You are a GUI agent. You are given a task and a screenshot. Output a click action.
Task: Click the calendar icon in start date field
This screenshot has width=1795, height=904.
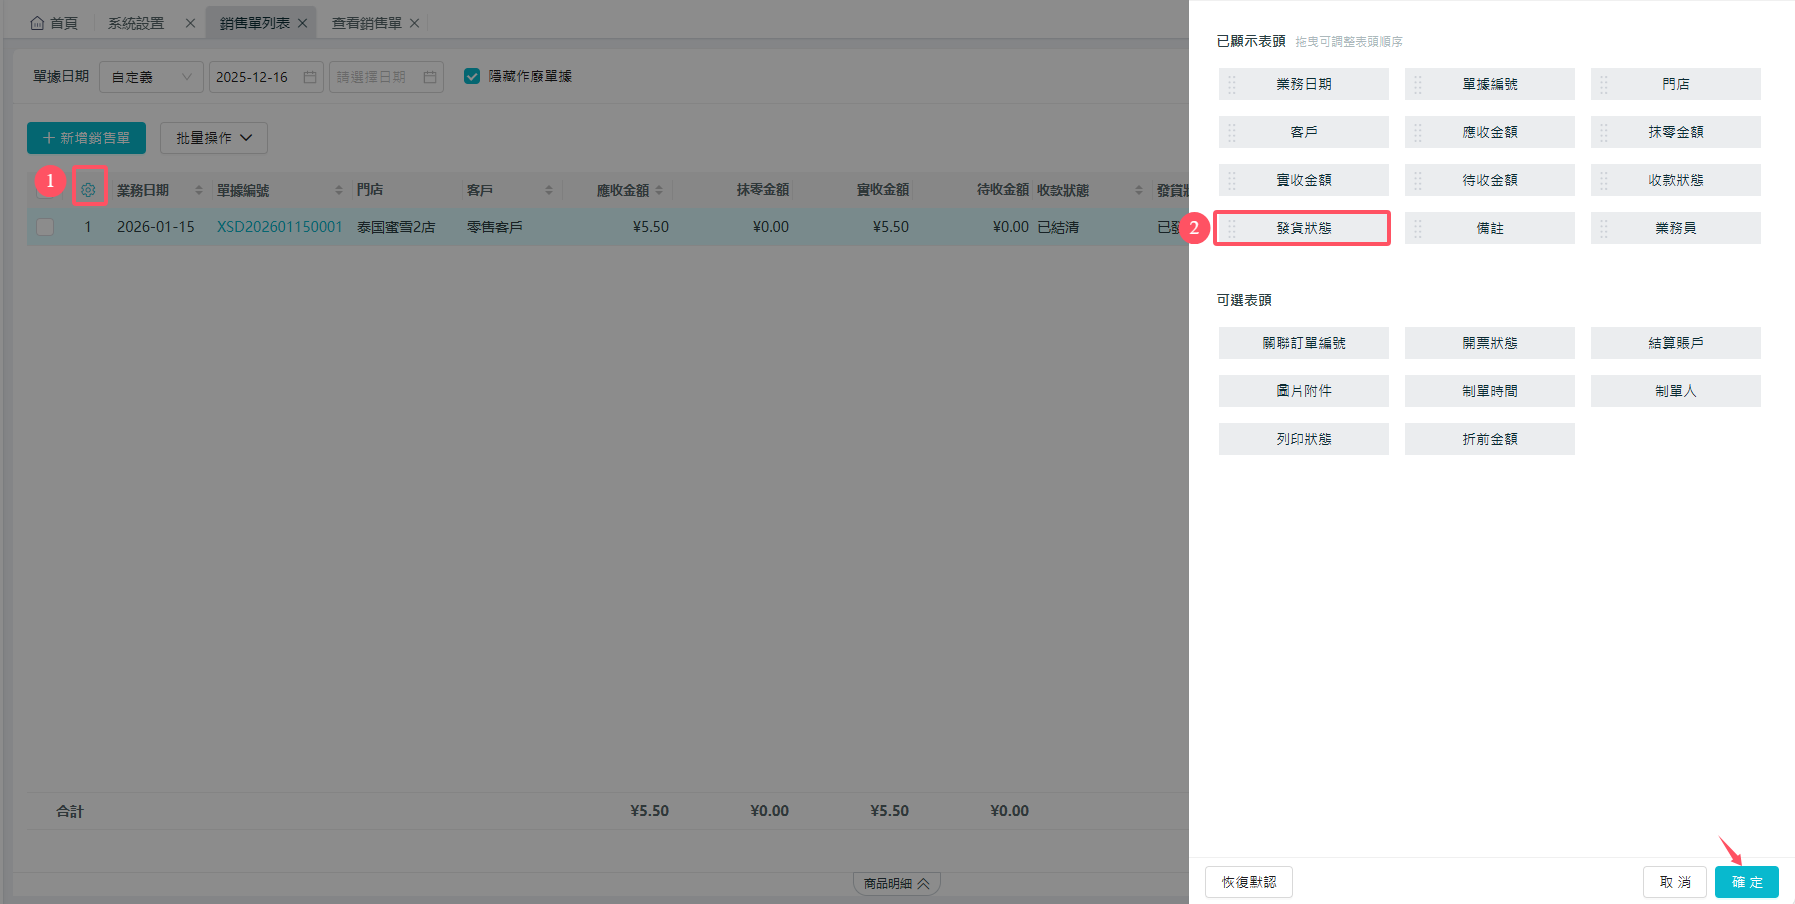[x=310, y=77]
